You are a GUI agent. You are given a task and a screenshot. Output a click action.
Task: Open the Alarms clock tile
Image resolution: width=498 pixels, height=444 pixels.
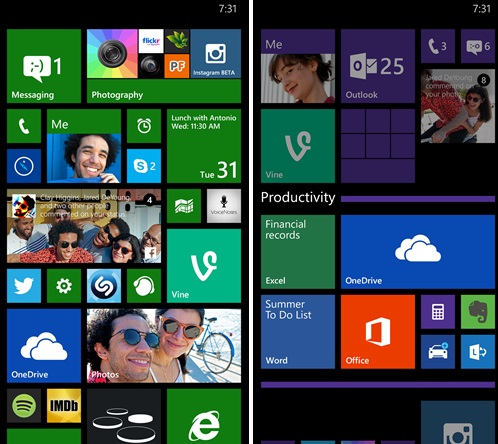click(x=144, y=126)
